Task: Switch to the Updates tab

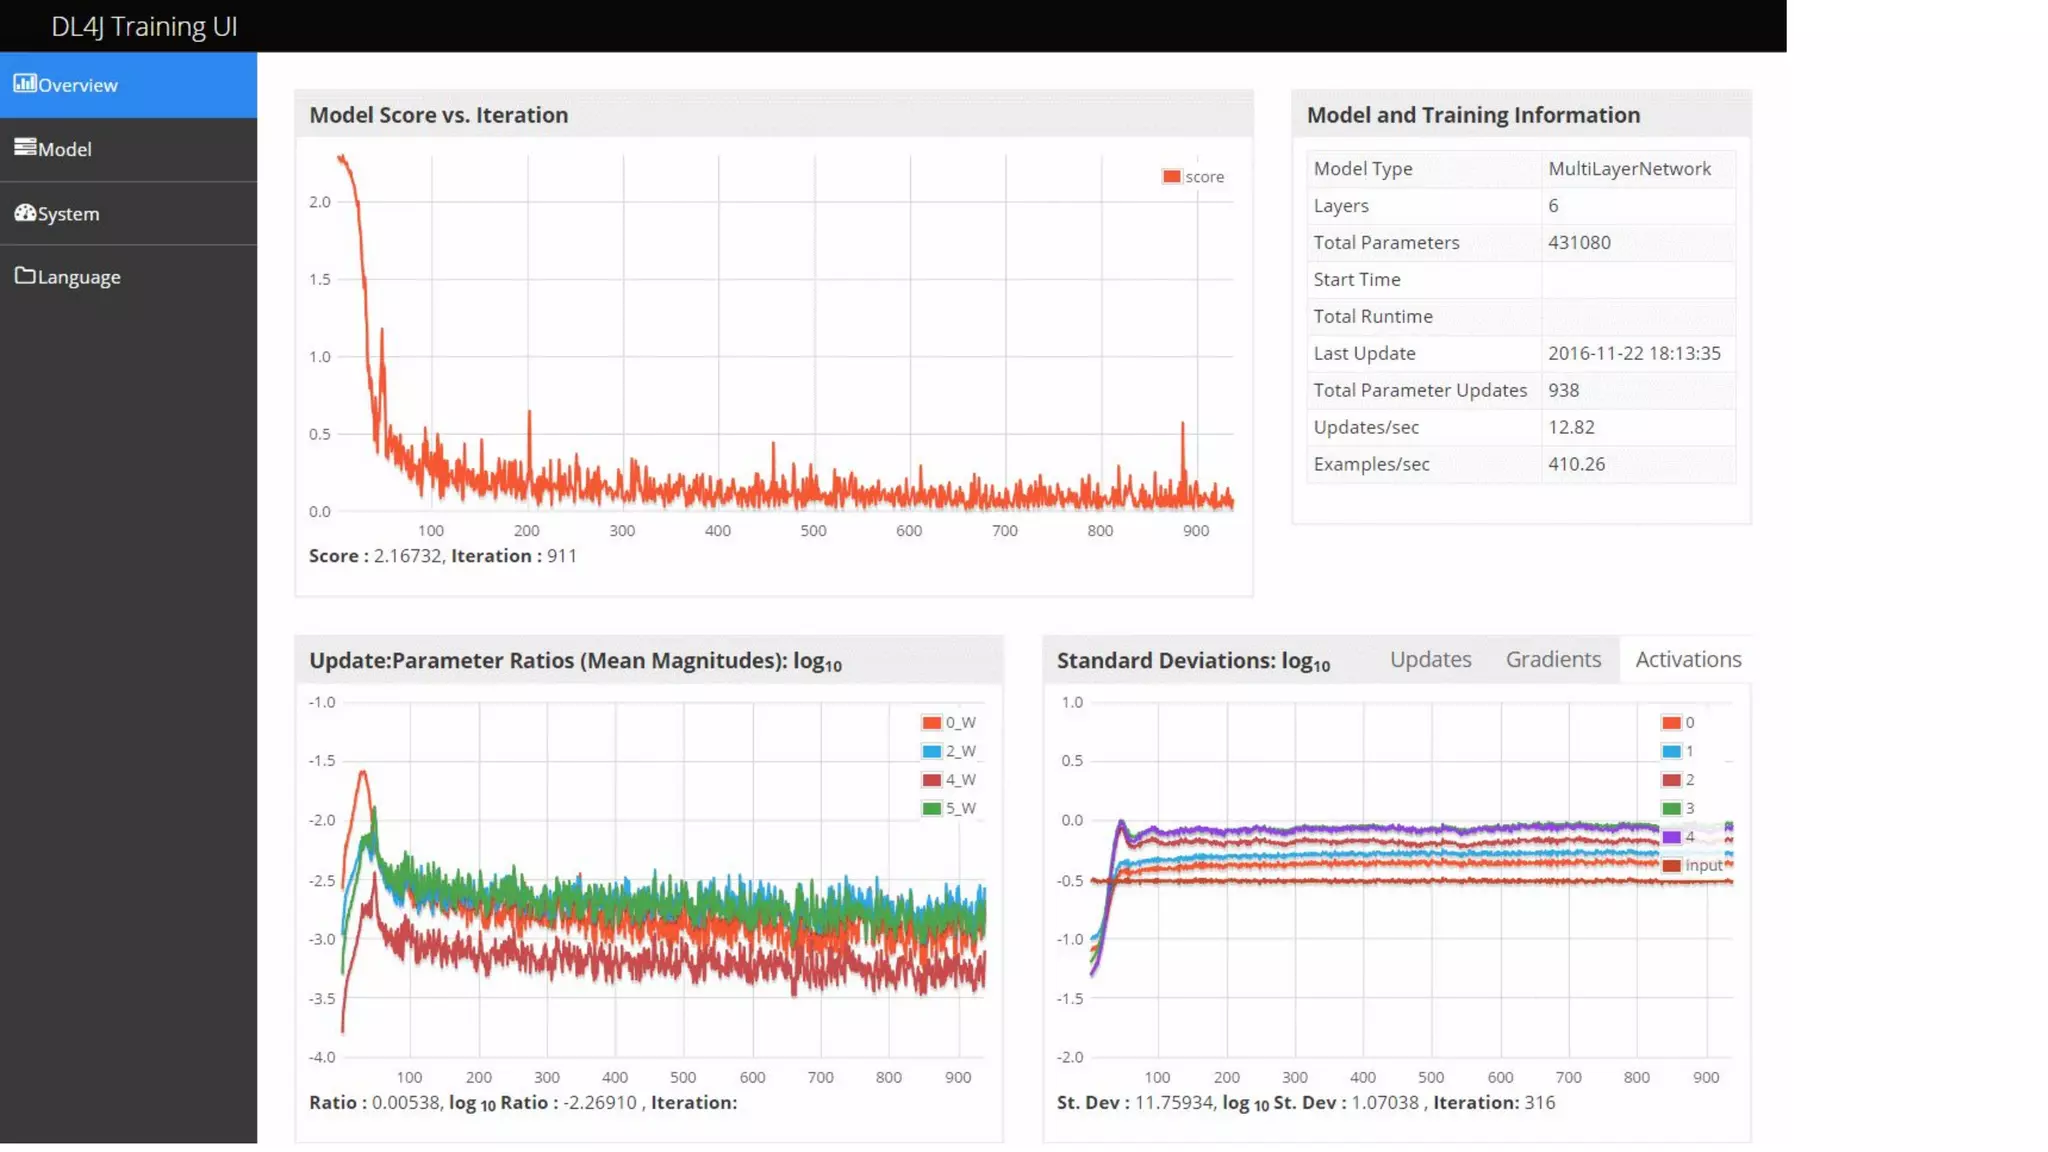Action: 1430,659
